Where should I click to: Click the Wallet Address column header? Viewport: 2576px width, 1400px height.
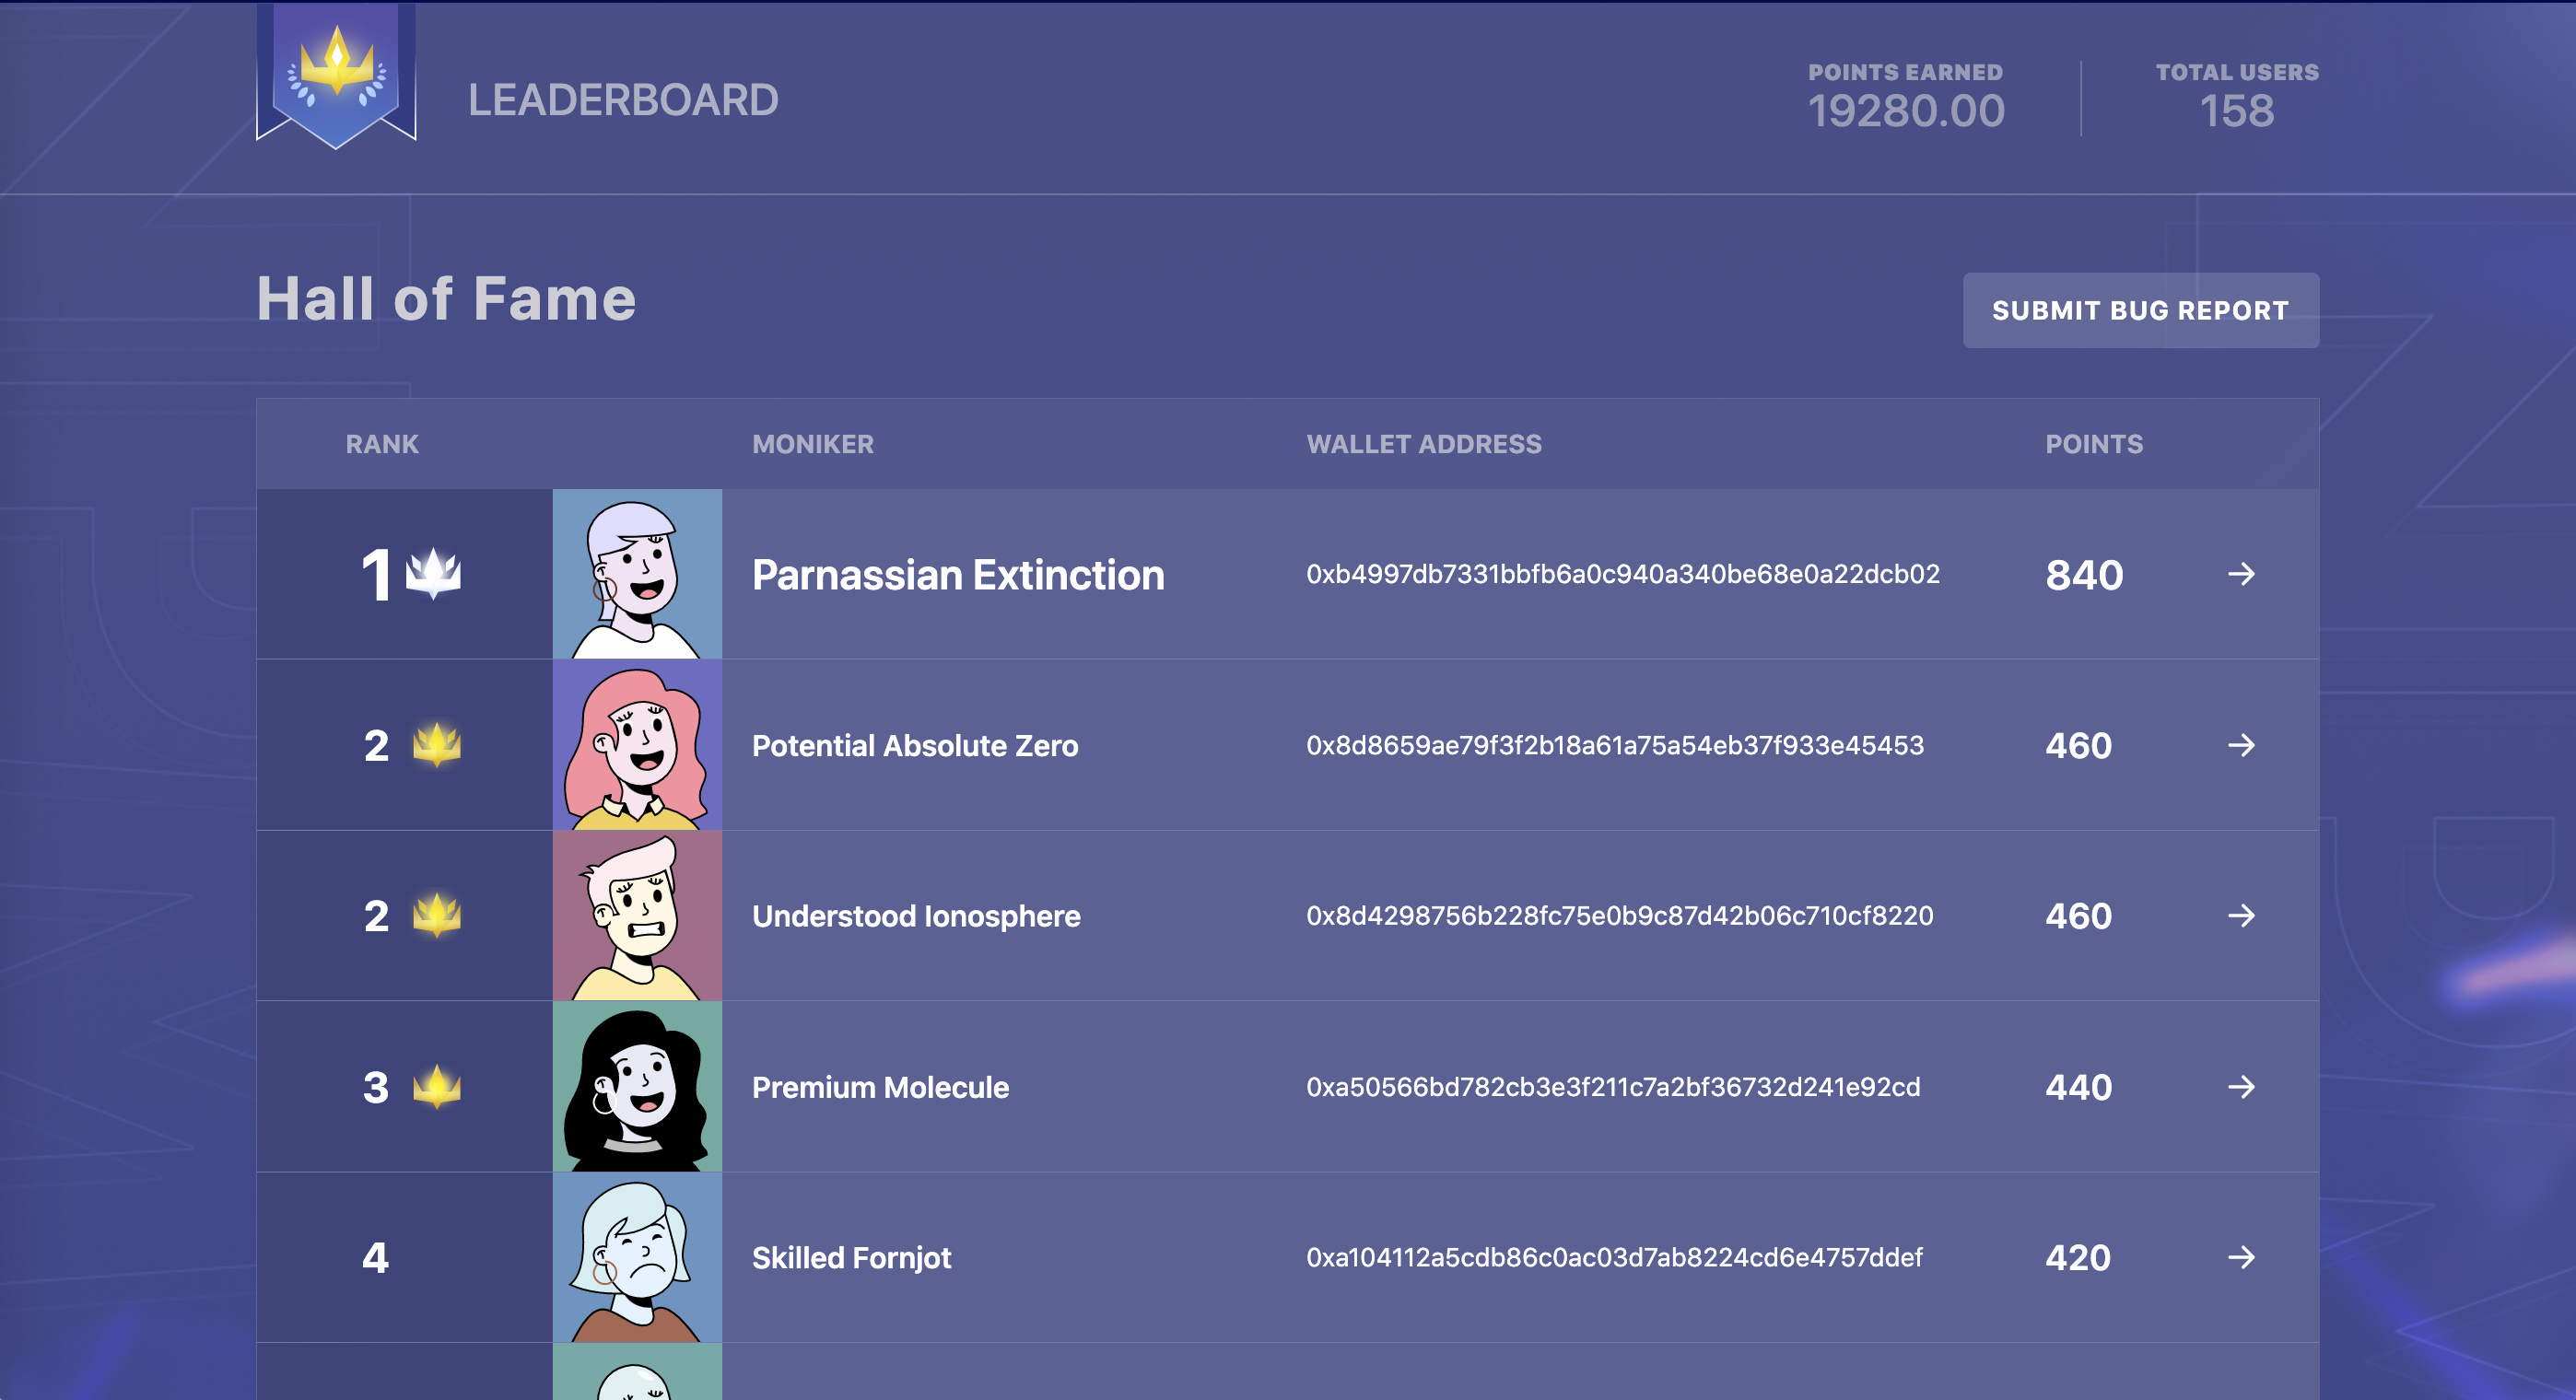[1423, 444]
